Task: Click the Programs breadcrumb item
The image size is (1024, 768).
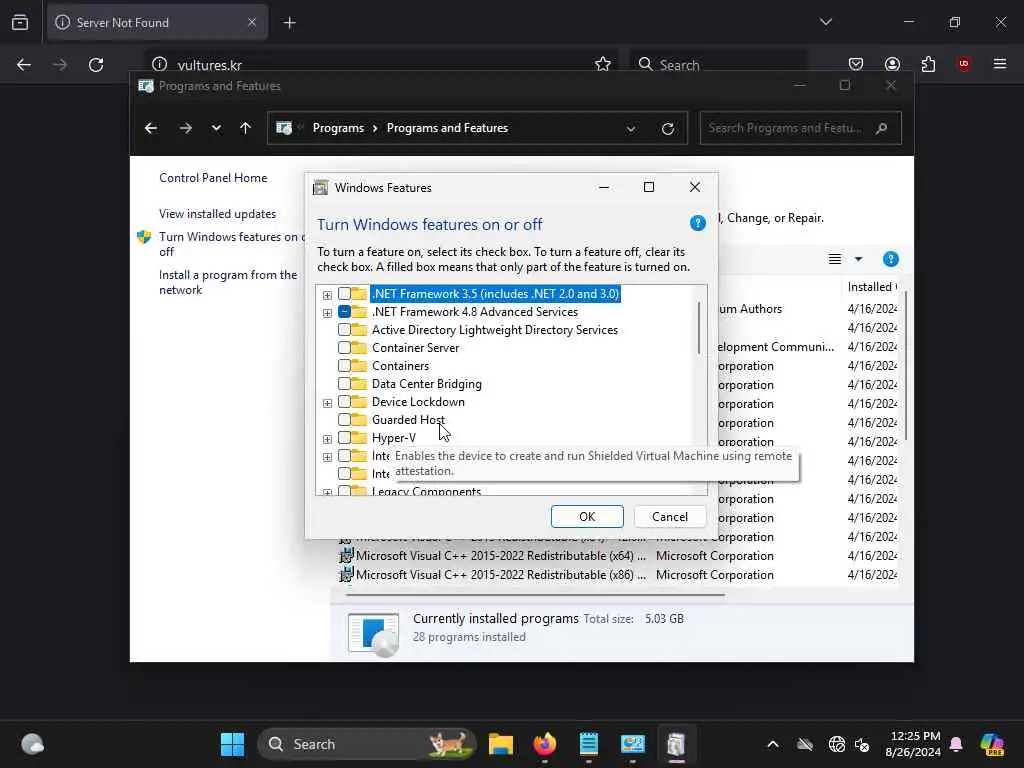Action: click(x=338, y=128)
